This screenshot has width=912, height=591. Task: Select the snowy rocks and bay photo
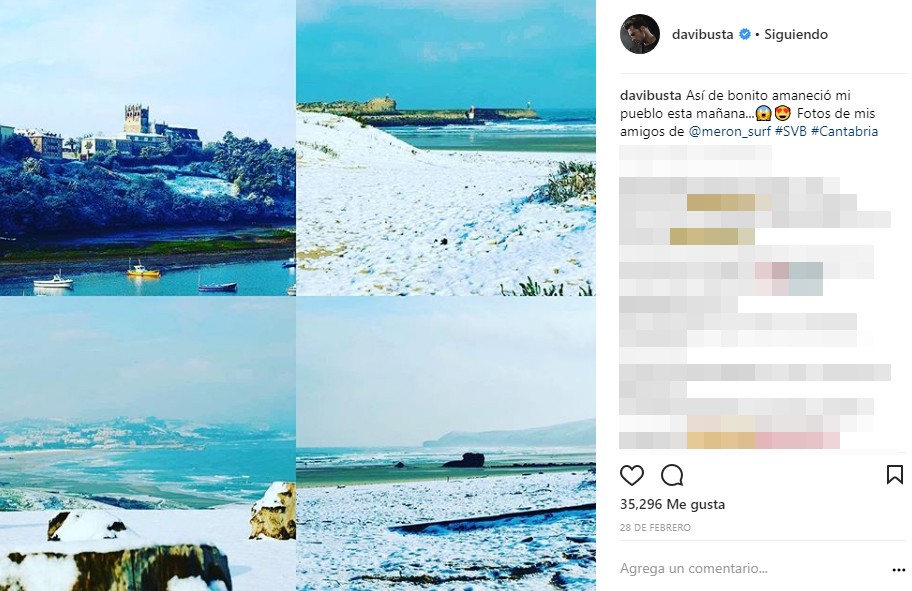148,444
